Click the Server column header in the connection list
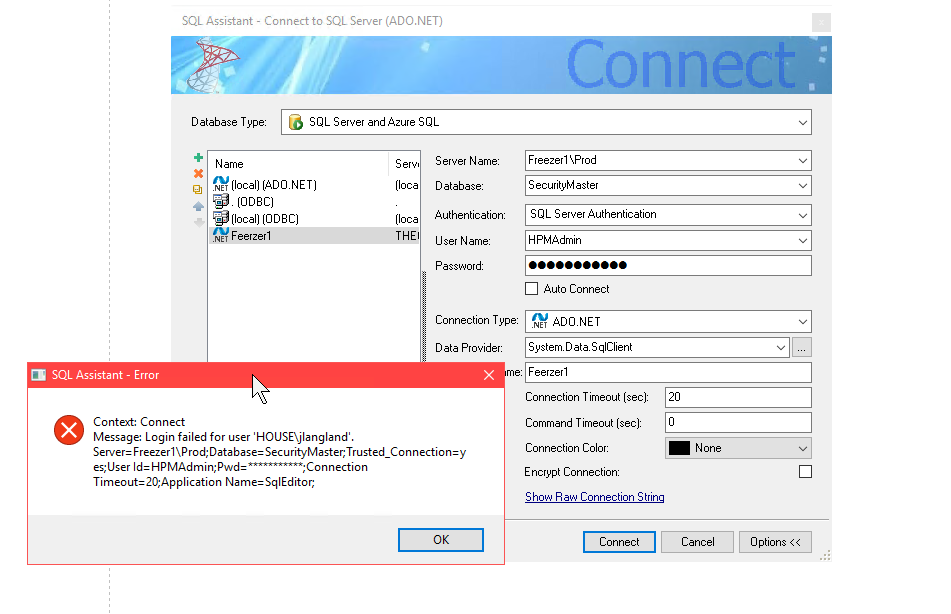The image size is (951, 614). [405, 164]
